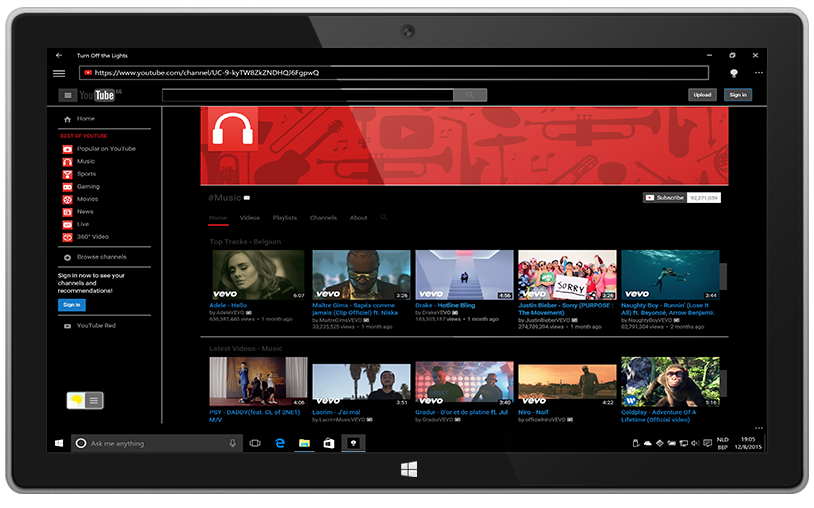The width and height of the screenshot is (814, 508).
Task: Click the YouTube search input box
Action: (x=308, y=95)
